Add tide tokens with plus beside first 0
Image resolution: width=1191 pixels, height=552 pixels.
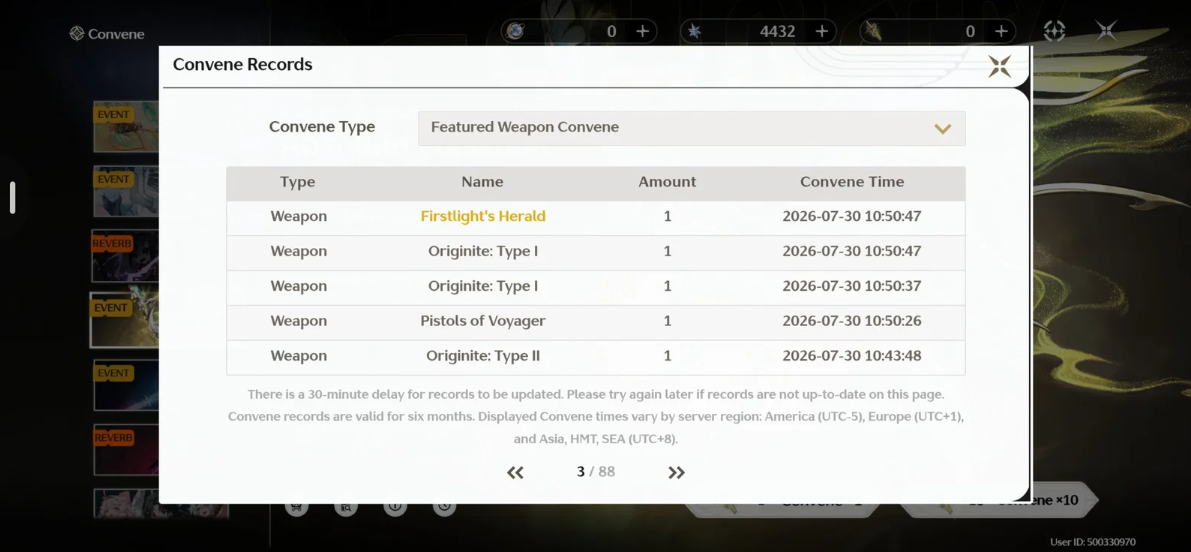pyautogui.click(x=642, y=31)
